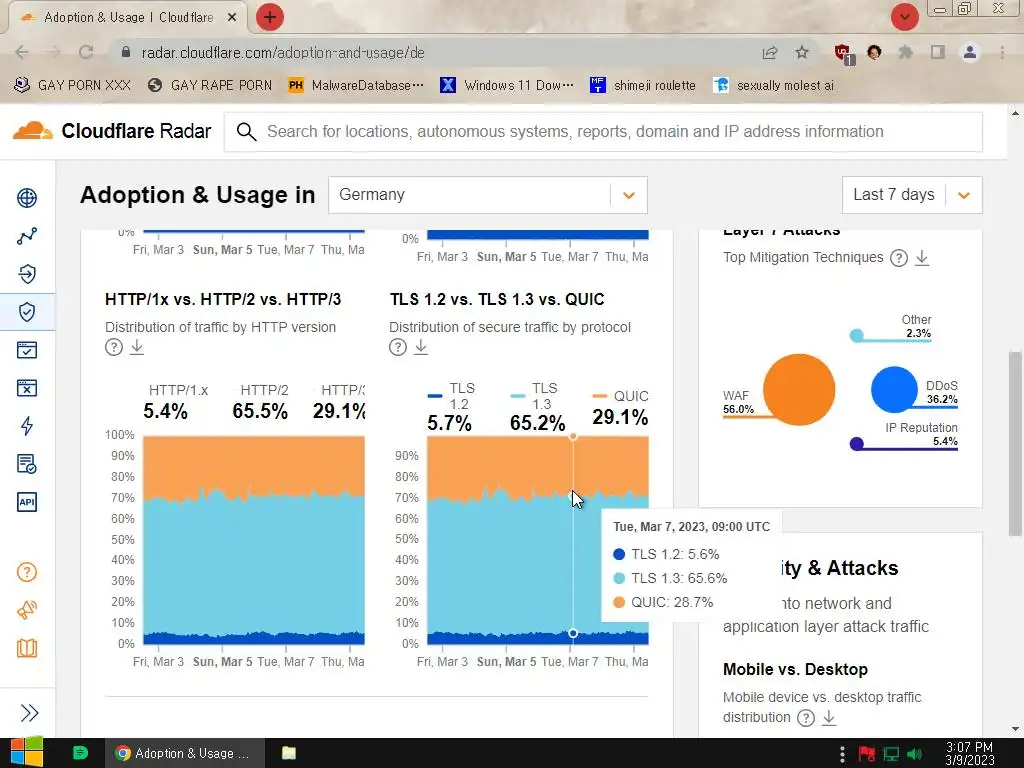The width and height of the screenshot is (1024, 768).
Task: Open a new browser tab
Action: click(270, 18)
